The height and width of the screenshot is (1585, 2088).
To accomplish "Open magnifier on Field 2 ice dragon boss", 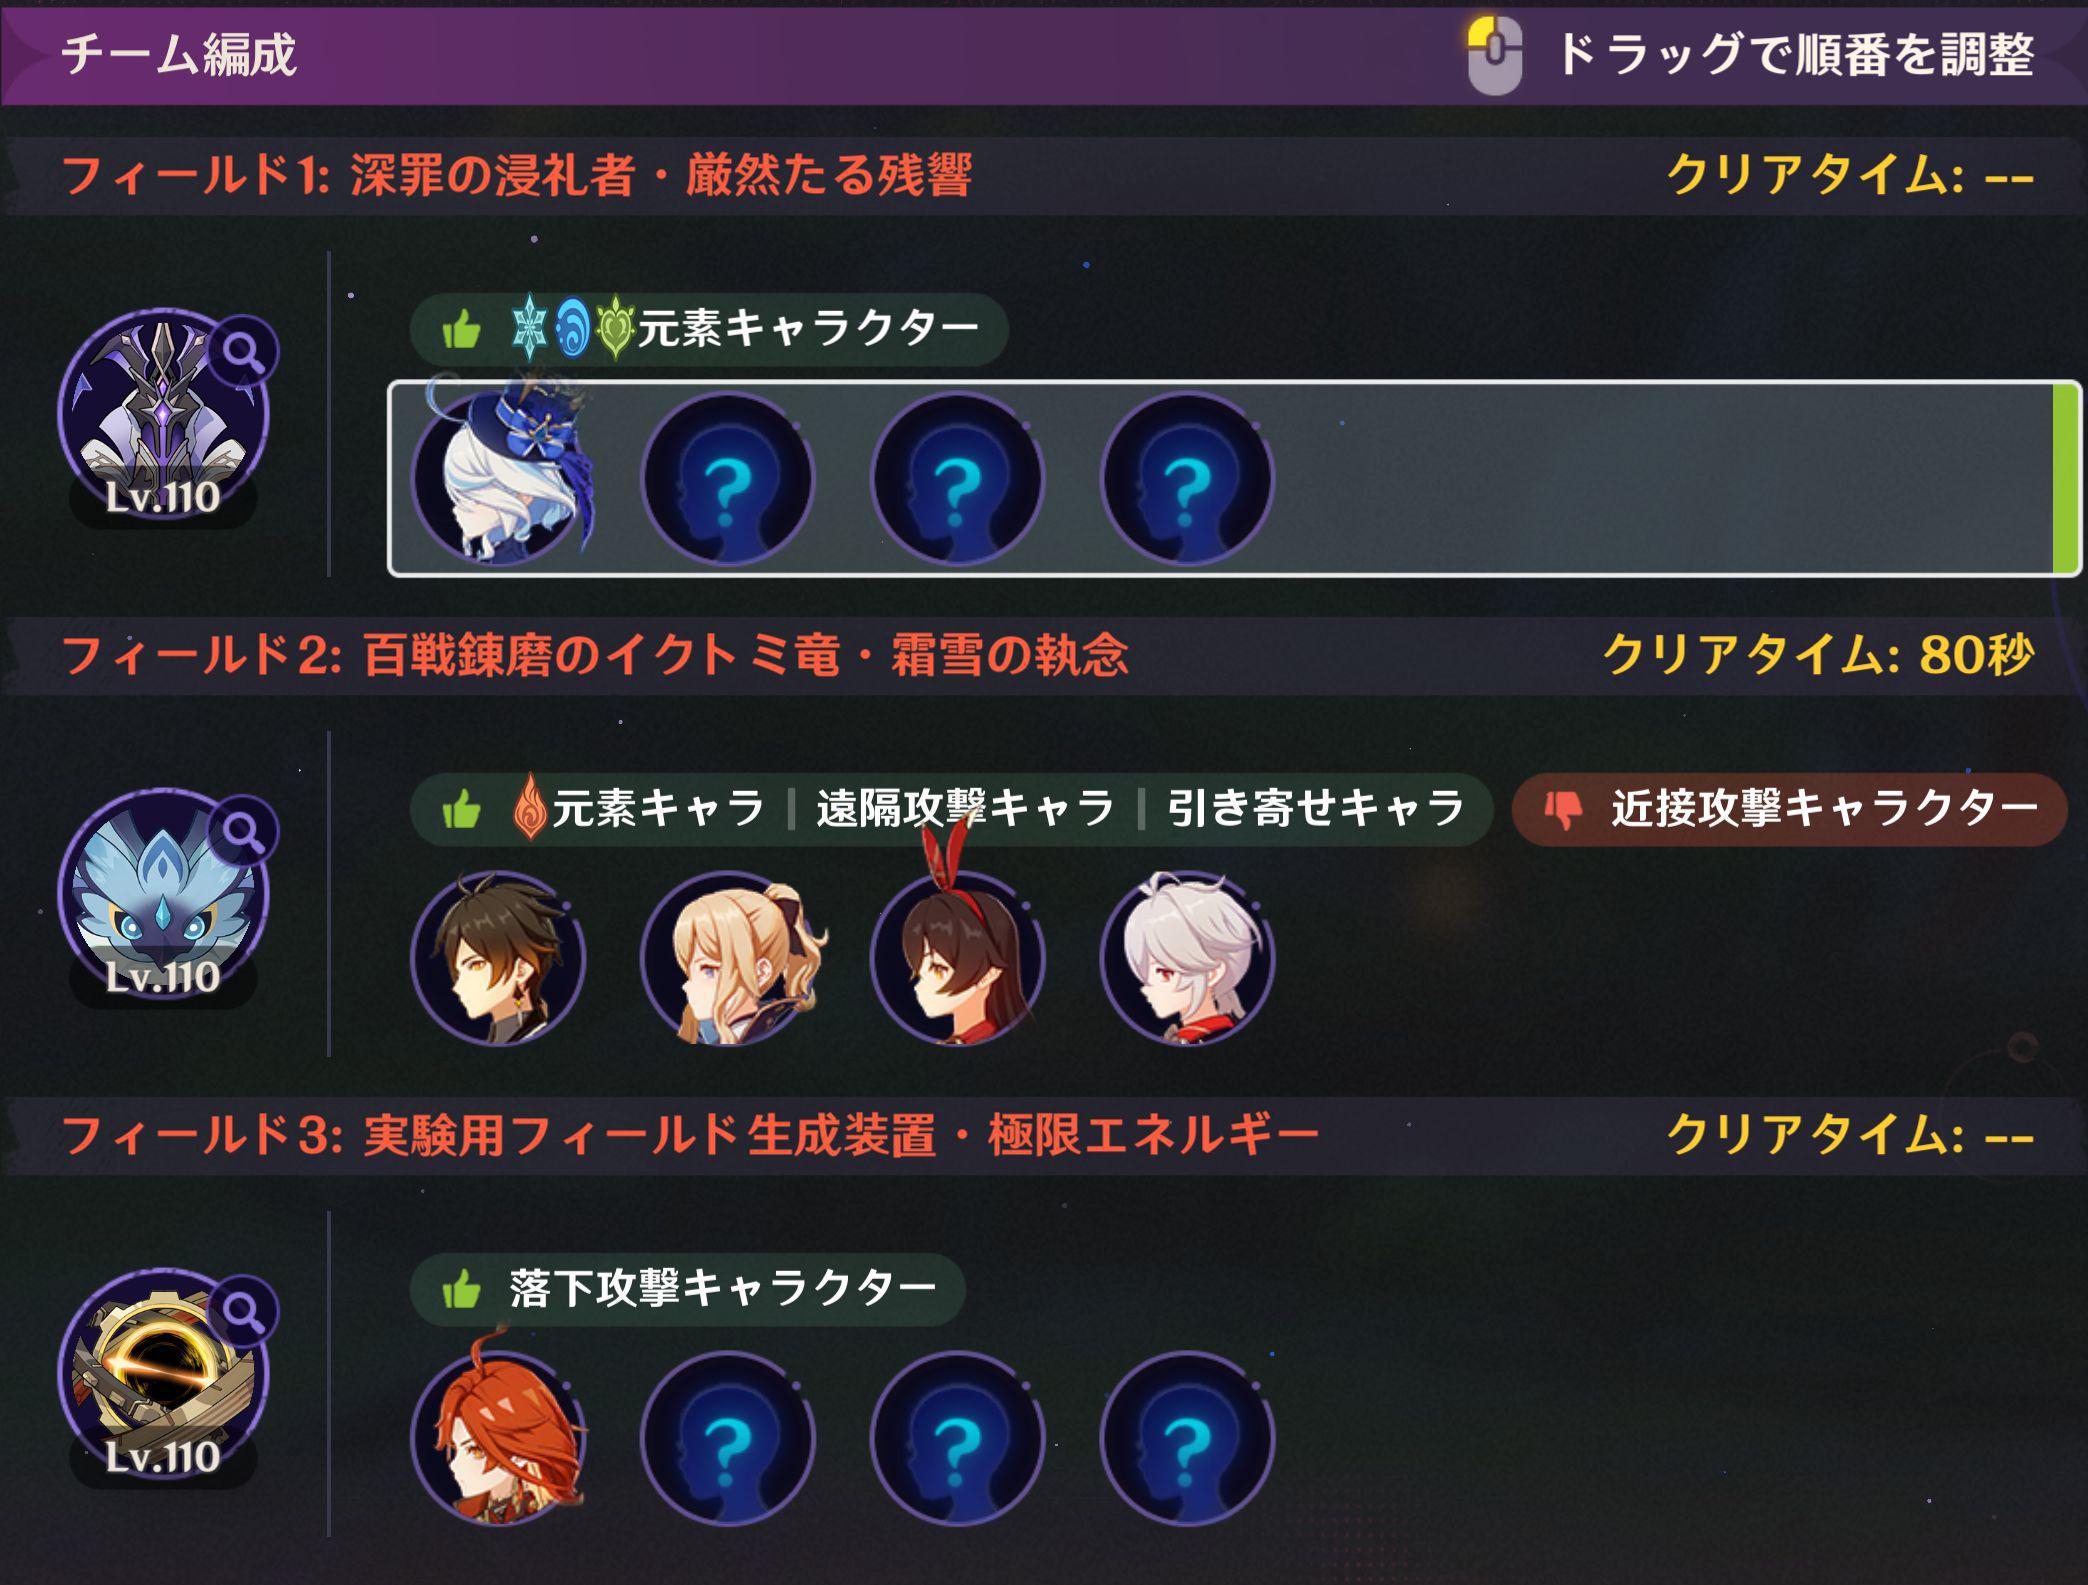I will 244,831.
